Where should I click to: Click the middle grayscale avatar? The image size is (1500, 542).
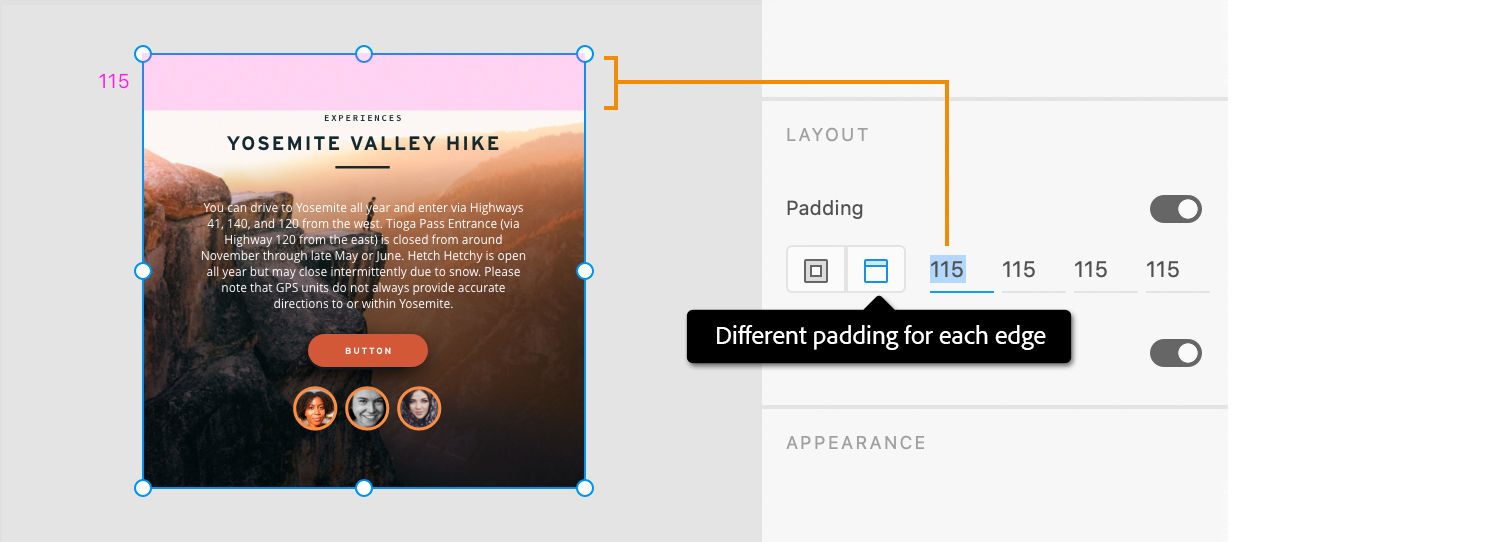pos(367,408)
